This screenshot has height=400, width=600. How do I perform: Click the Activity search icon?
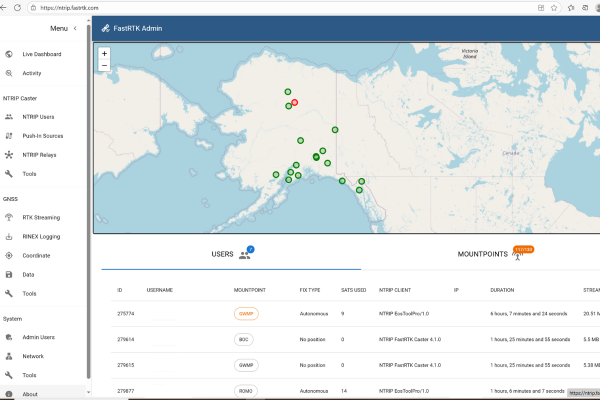pyautogui.click(x=9, y=73)
